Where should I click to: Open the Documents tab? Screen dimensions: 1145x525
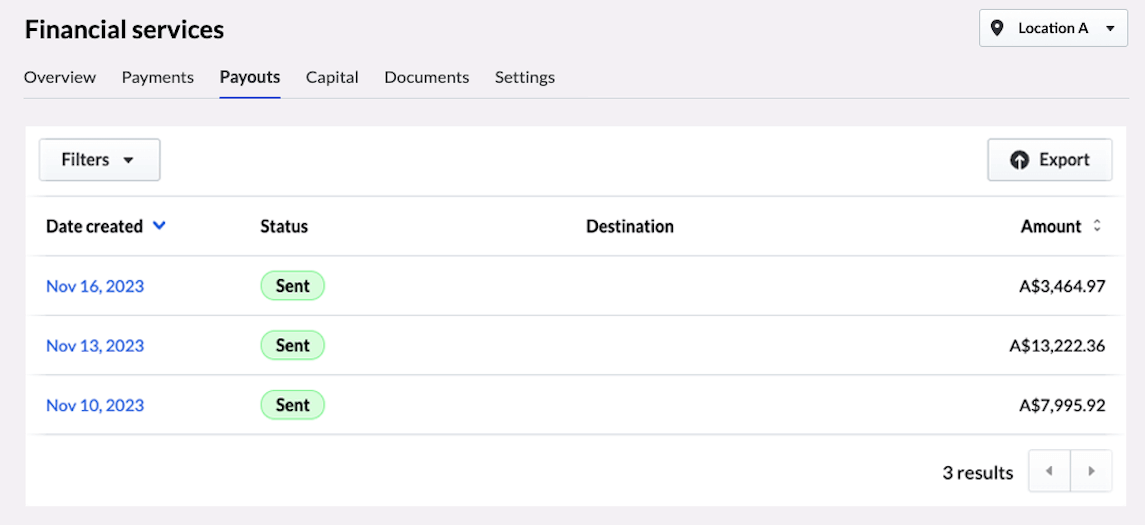pos(426,77)
